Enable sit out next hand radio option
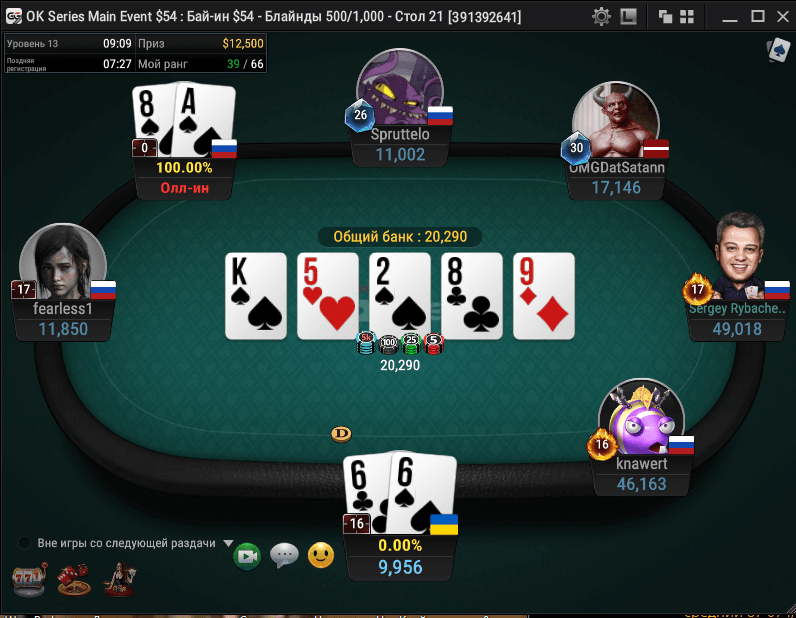The width and height of the screenshot is (796, 618). [x=24, y=543]
